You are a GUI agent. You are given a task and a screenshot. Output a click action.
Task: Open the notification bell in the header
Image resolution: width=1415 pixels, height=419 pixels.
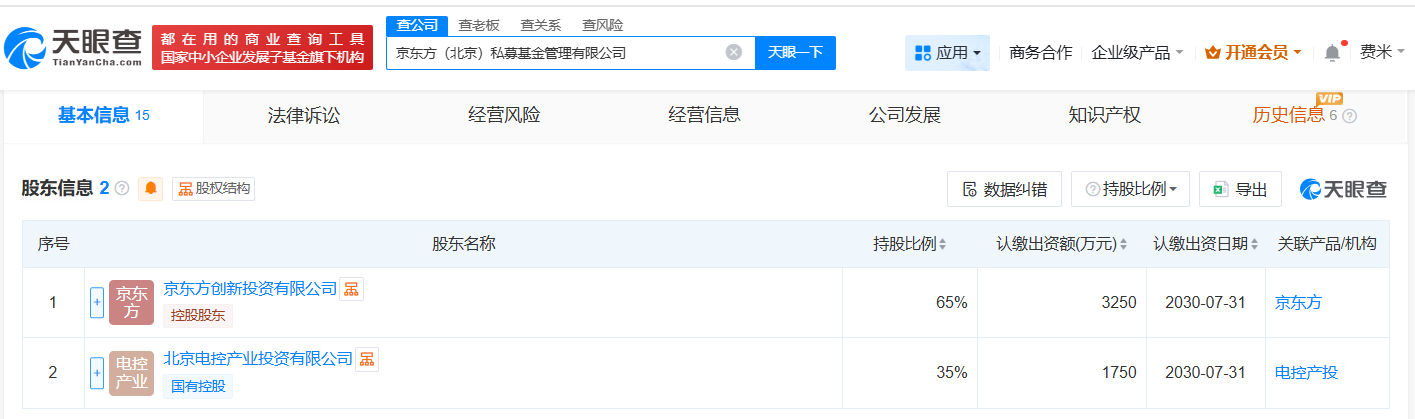click(x=1332, y=53)
